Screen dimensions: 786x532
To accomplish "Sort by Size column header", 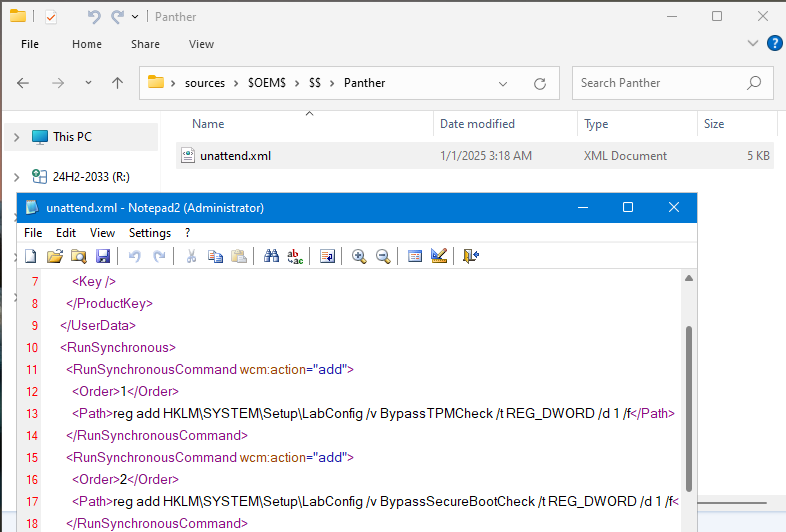I will pyautogui.click(x=714, y=124).
